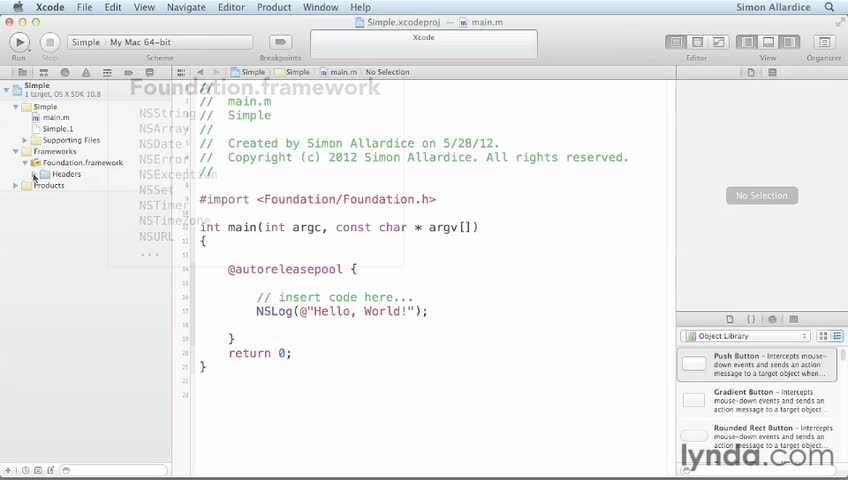This screenshot has width=848, height=480.
Task: Show the Media library
Action: pyautogui.click(x=793, y=319)
